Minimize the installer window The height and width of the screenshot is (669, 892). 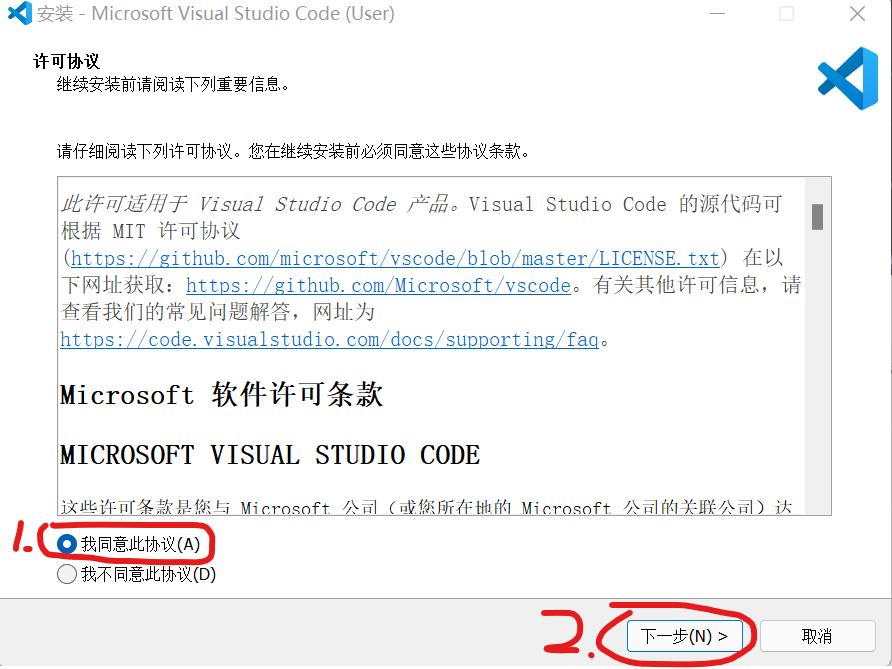[x=717, y=14]
